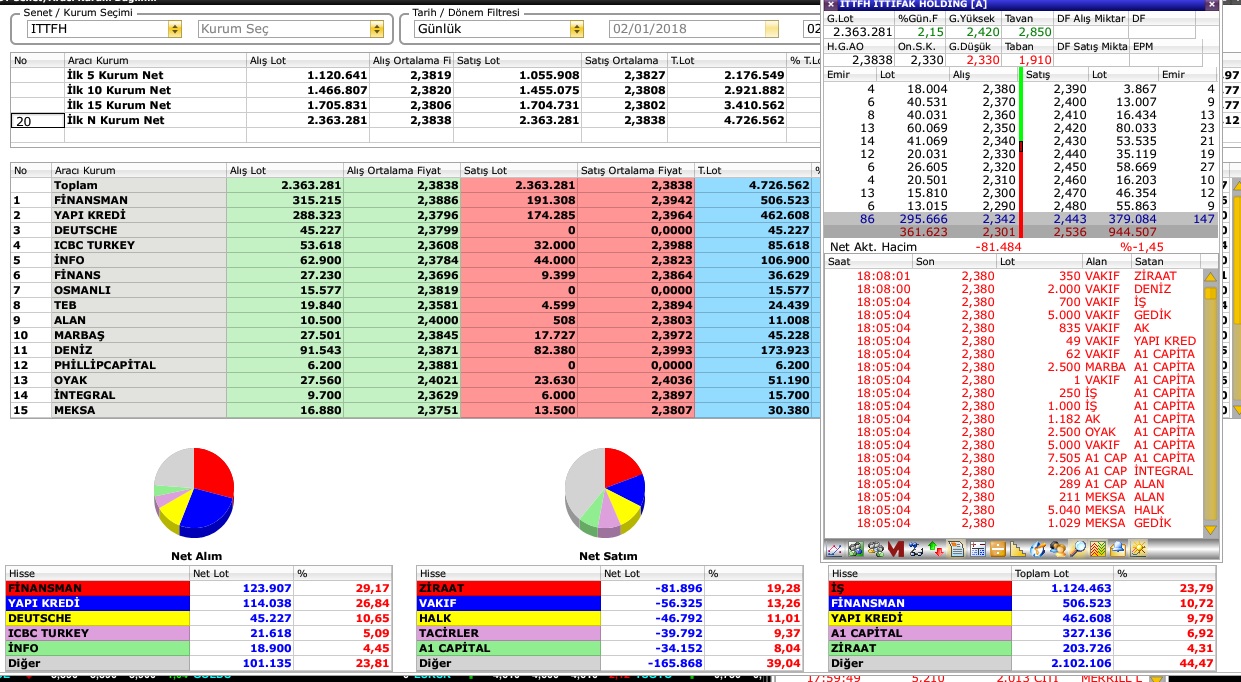Click the yellow-green people group icon

click(x=875, y=549)
